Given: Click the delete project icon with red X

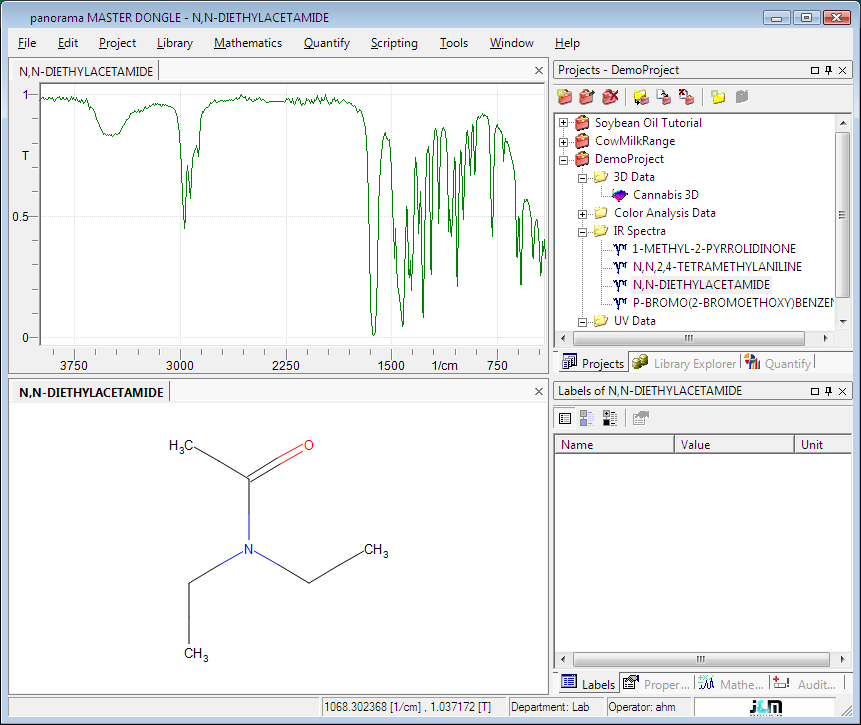Looking at the screenshot, I should [x=610, y=97].
